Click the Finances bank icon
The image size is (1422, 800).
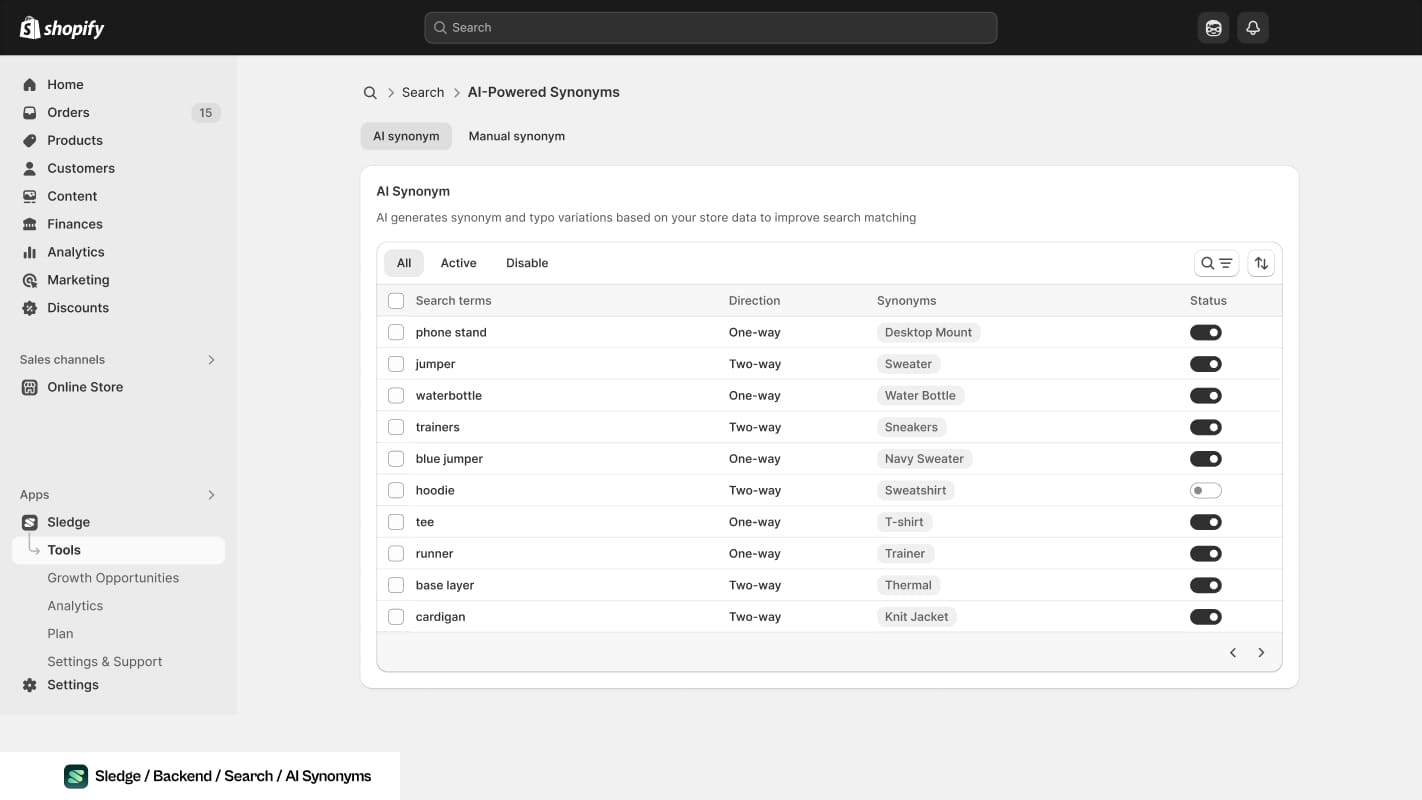30,225
